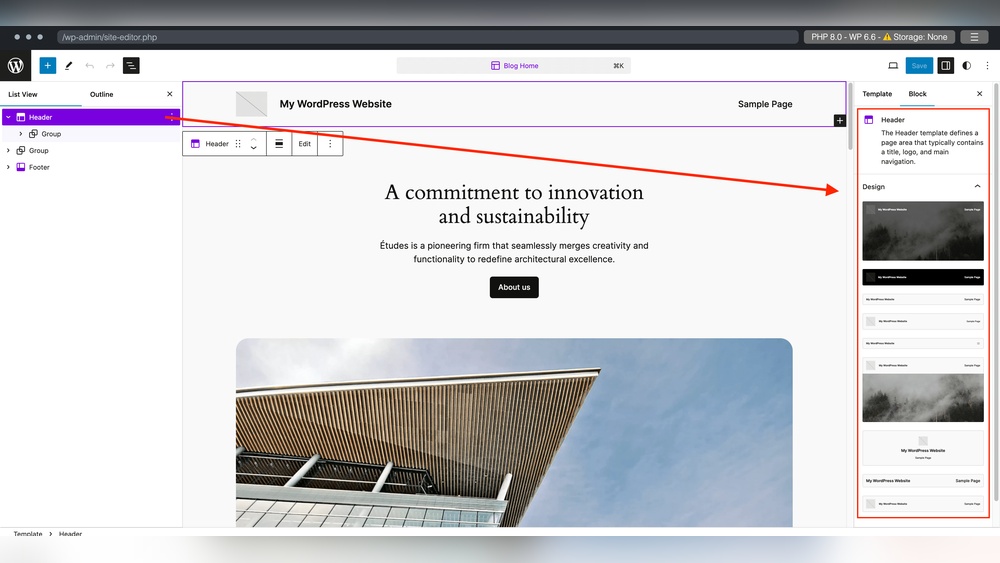This screenshot has height=563, width=1000.
Task: Select the Footer item in List View
Action: [x=39, y=167]
